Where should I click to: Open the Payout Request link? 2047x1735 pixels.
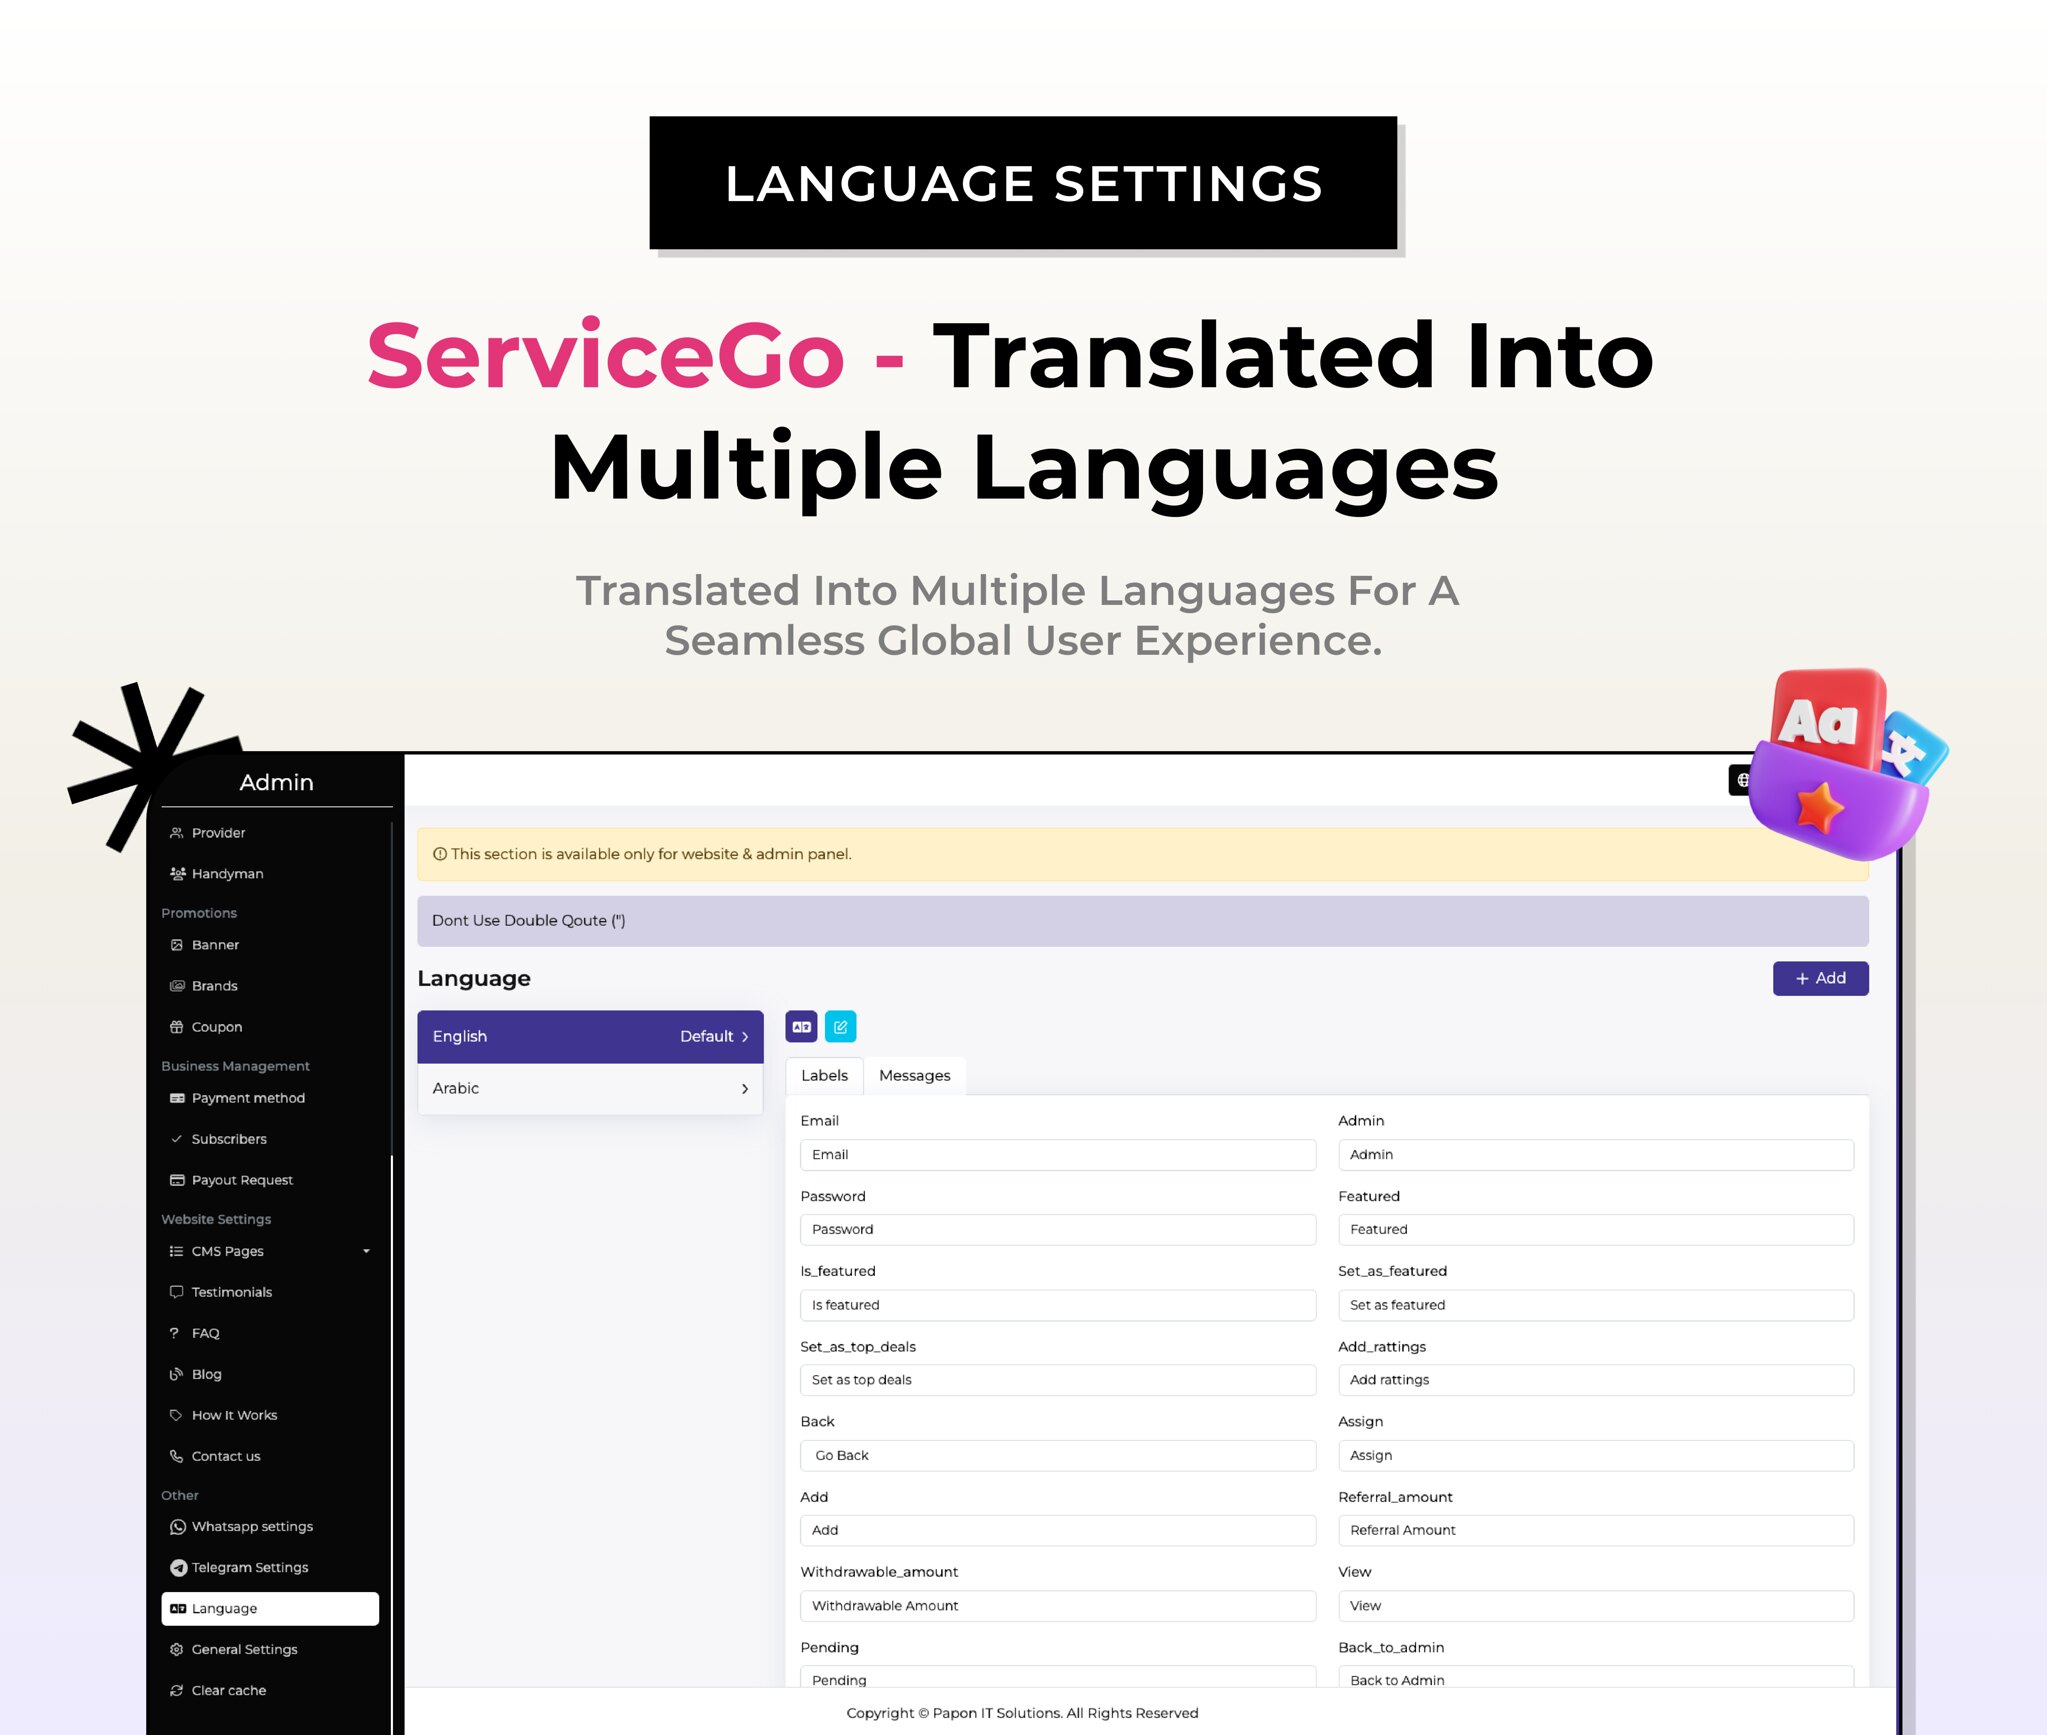coord(270,1180)
